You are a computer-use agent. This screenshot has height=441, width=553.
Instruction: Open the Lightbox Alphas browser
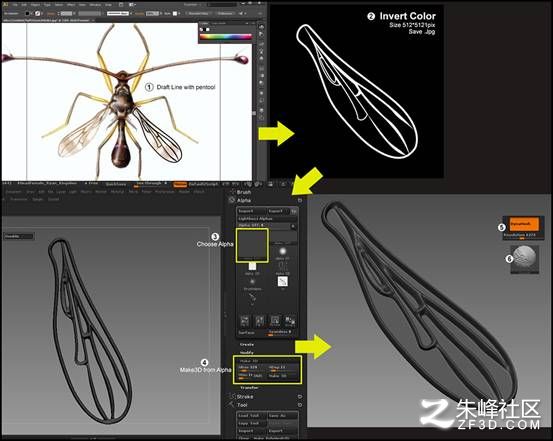tap(266, 219)
